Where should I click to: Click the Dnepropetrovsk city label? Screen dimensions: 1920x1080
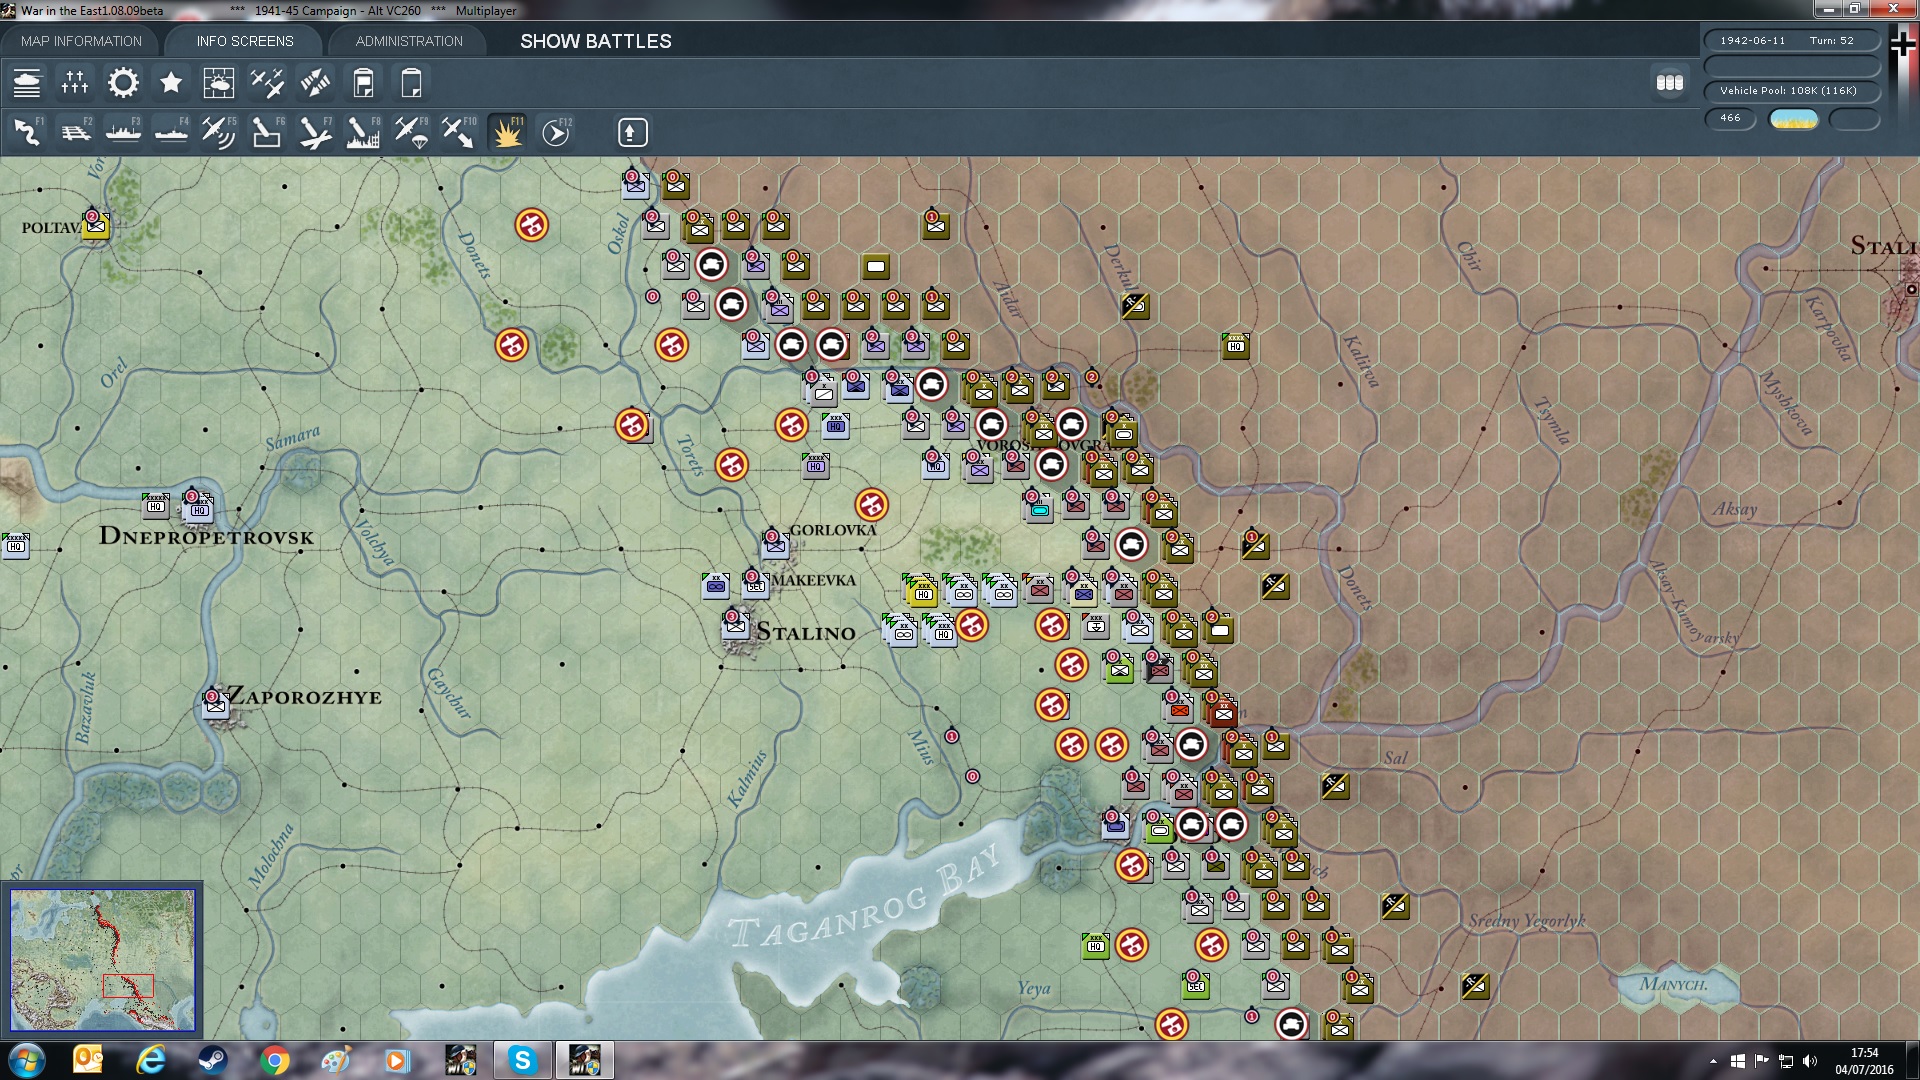[x=206, y=536]
